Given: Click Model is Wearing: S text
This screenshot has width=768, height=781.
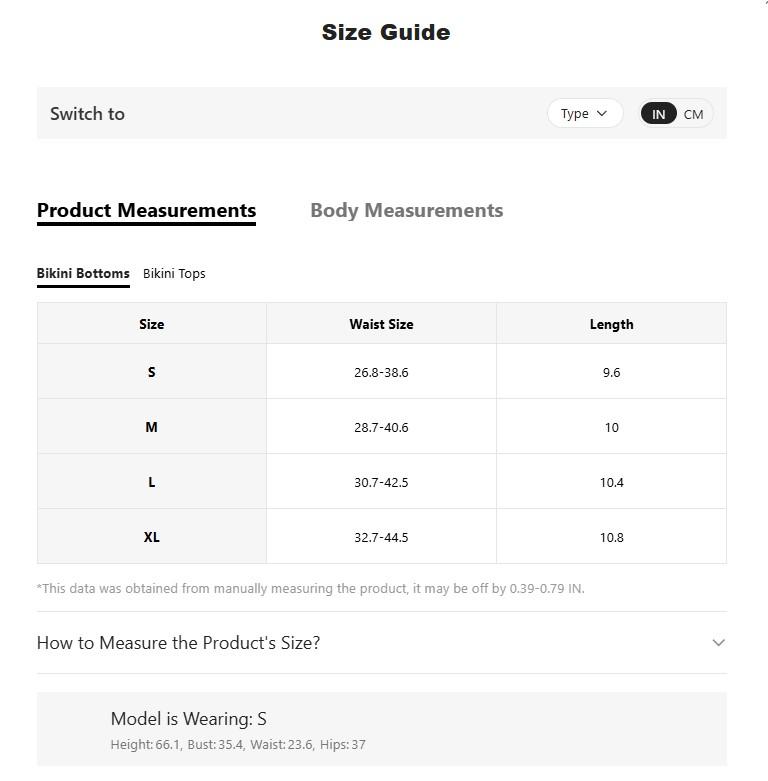Looking at the screenshot, I should 189,719.
